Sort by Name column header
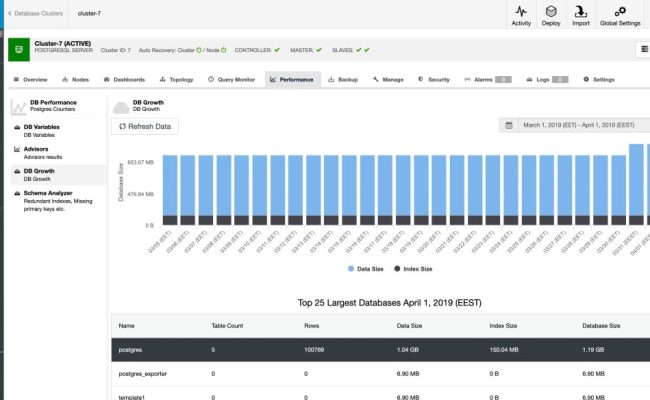Viewport: 650px width, 400px height. point(126,326)
